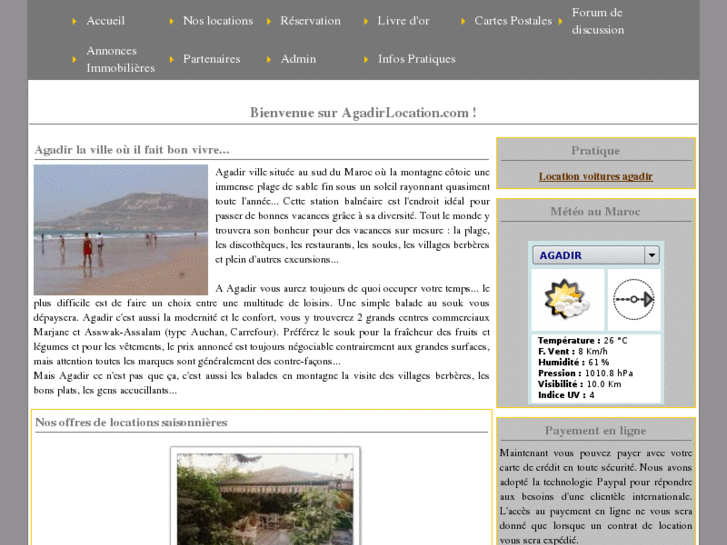727x545 pixels.
Task: Click the yellow arrow beside Partenaires
Action: 172,59
